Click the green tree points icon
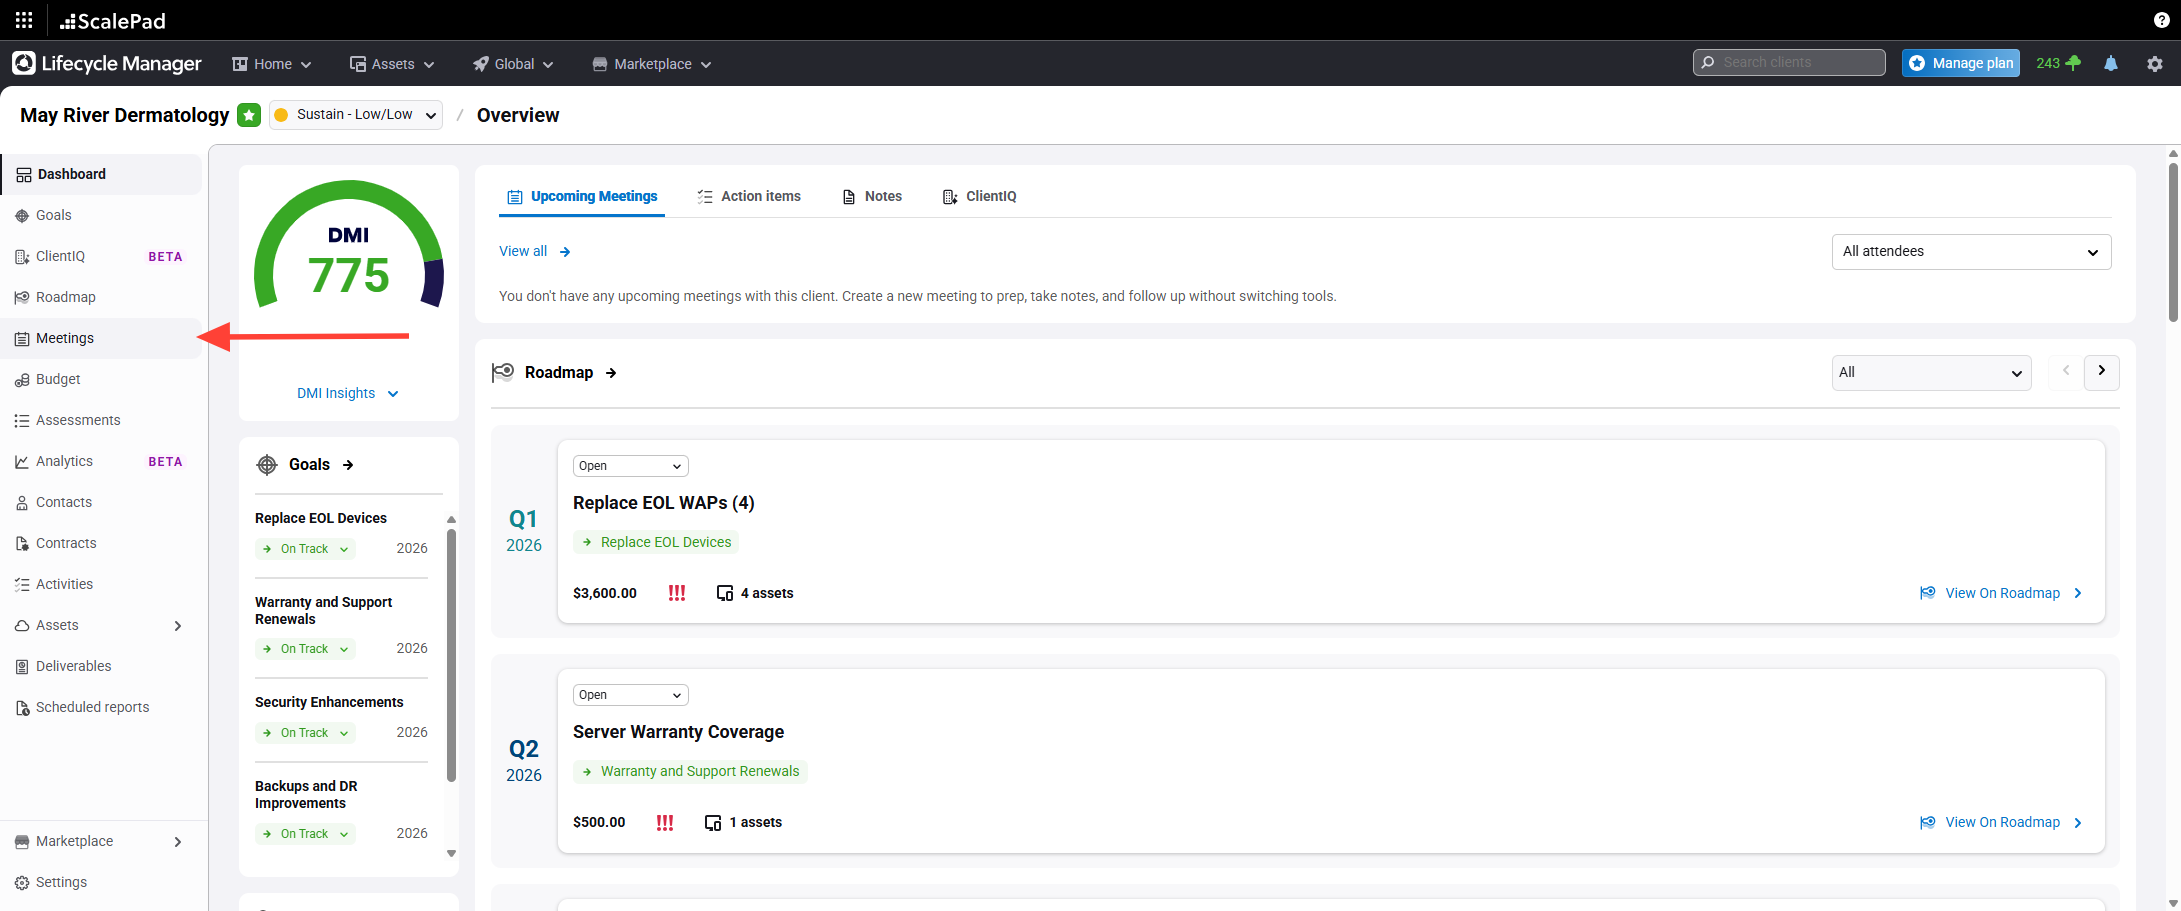 click(2073, 63)
